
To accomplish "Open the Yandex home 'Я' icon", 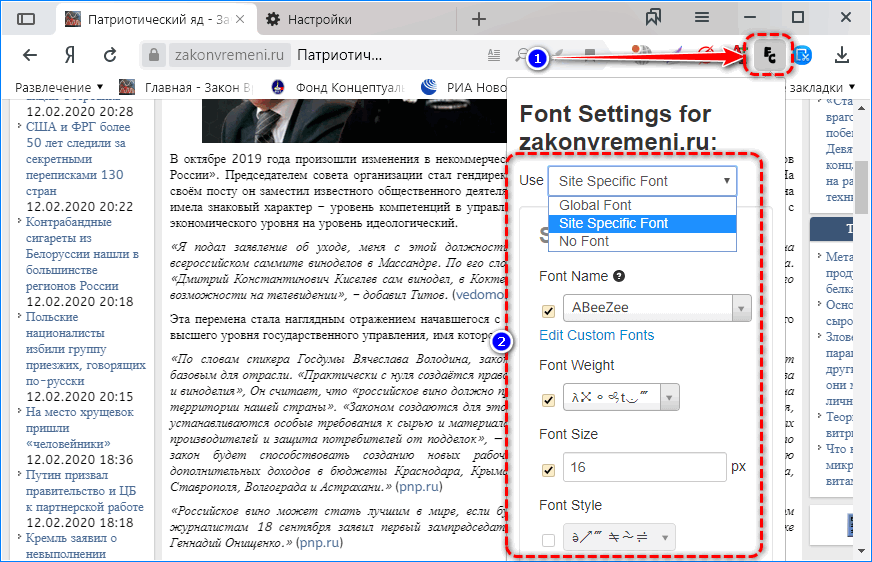I will click(71, 55).
